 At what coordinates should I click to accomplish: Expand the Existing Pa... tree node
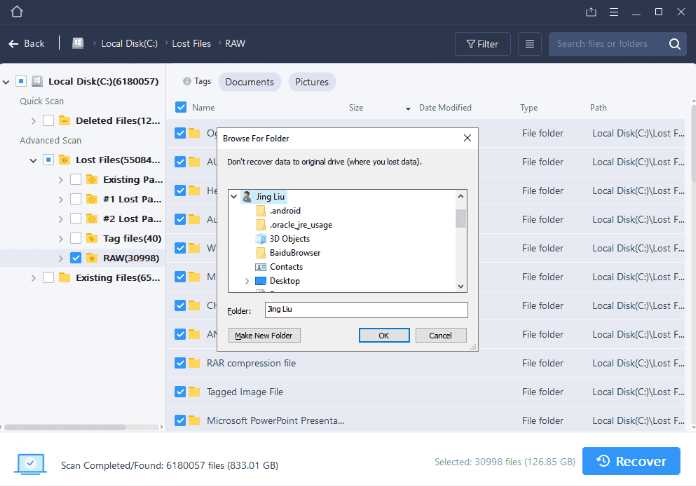(x=61, y=180)
